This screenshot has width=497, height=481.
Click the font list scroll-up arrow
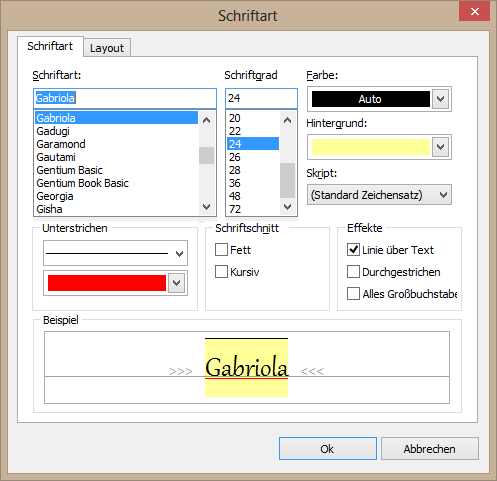[x=207, y=120]
